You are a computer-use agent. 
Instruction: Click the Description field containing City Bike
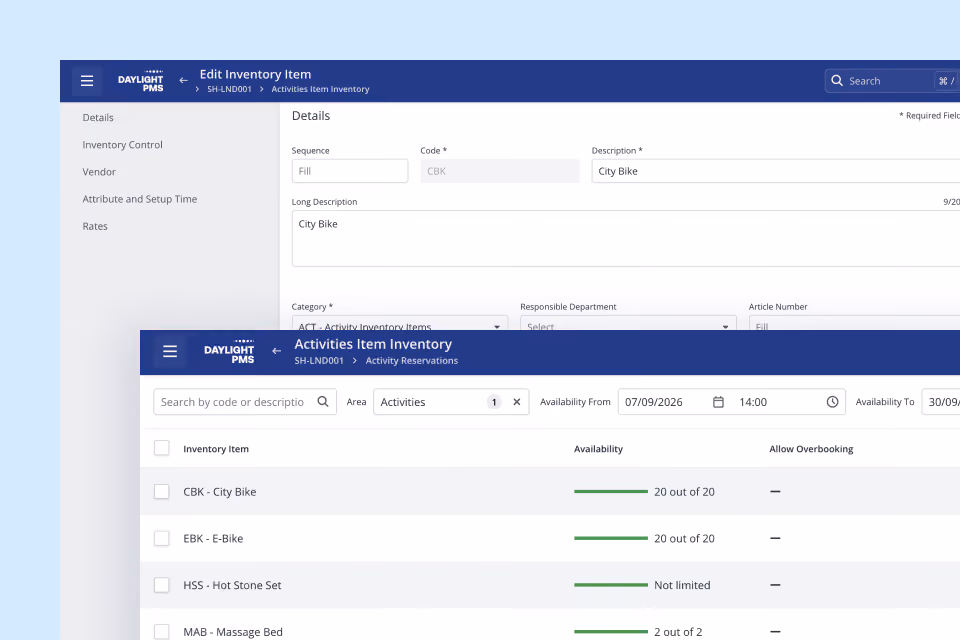coord(776,171)
